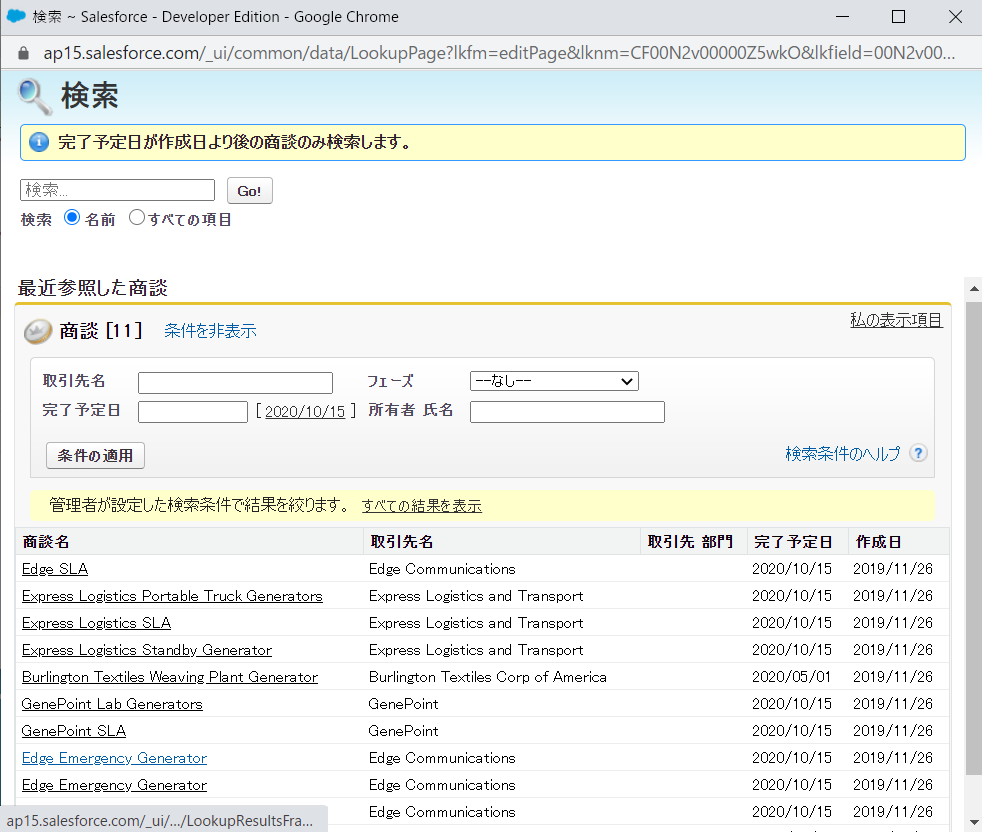Click the blue info icon in the banner
The image size is (982, 832).
(39, 142)
